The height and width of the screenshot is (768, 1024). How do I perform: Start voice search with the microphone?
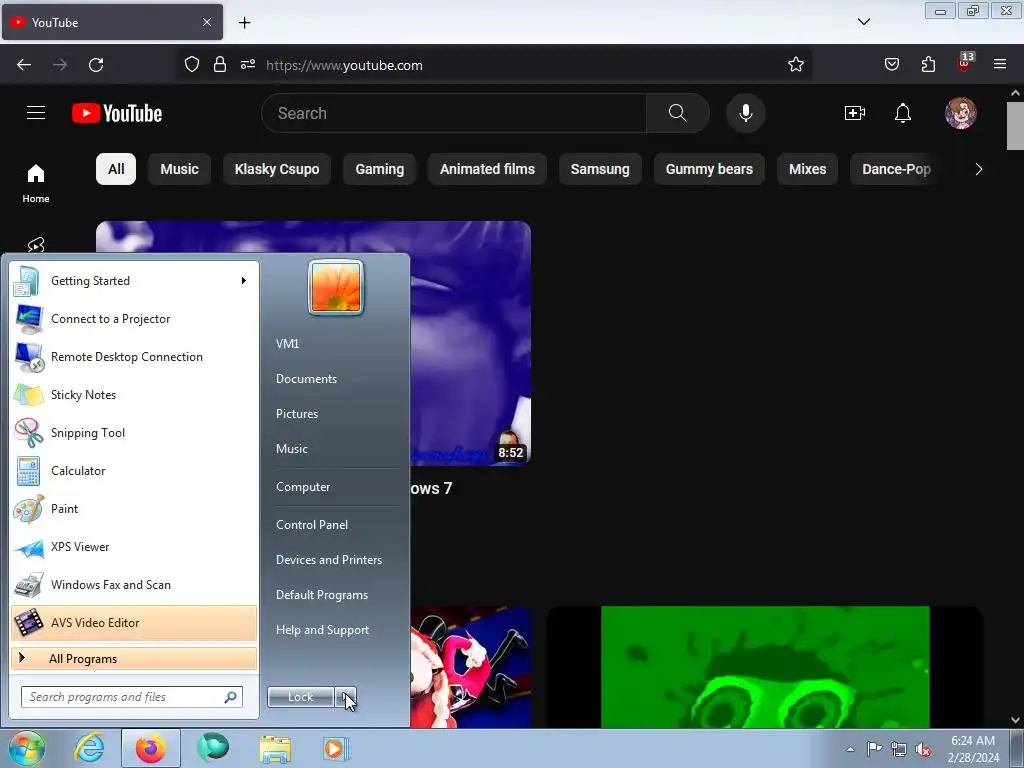(745, 113)
